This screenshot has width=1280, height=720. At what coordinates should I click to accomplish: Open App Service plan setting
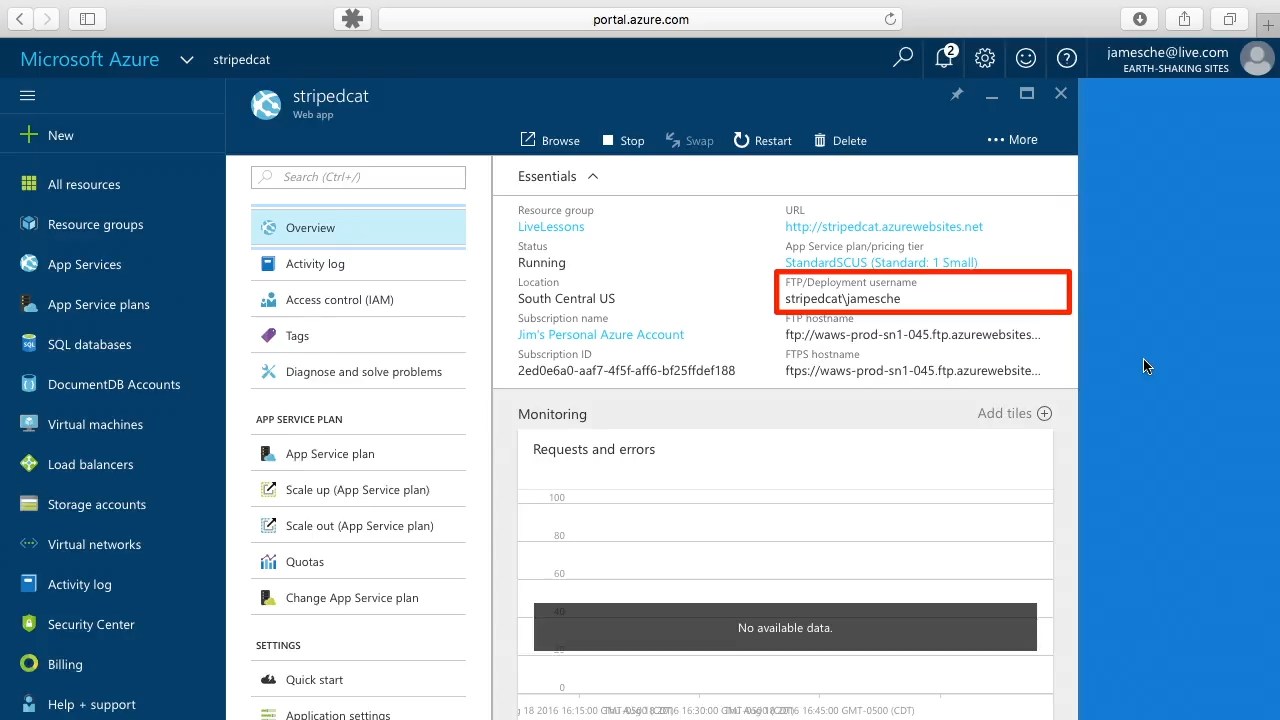tap(358, 454)
